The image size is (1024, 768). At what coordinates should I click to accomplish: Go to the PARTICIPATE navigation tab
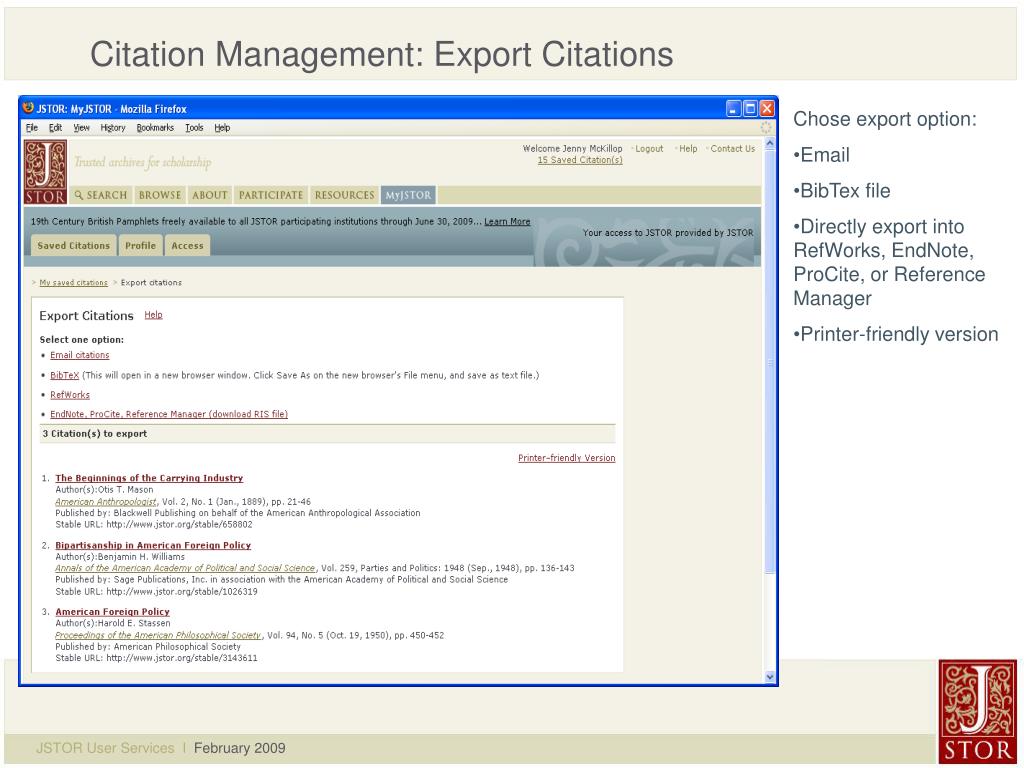271,195
